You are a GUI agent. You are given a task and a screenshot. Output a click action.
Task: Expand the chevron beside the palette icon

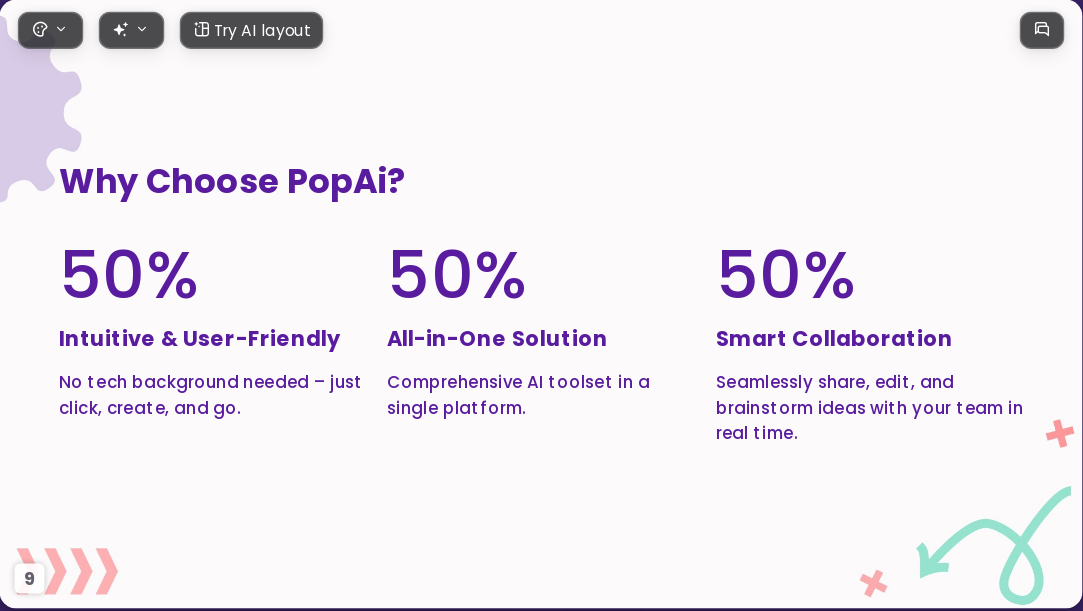click(61, 29)
